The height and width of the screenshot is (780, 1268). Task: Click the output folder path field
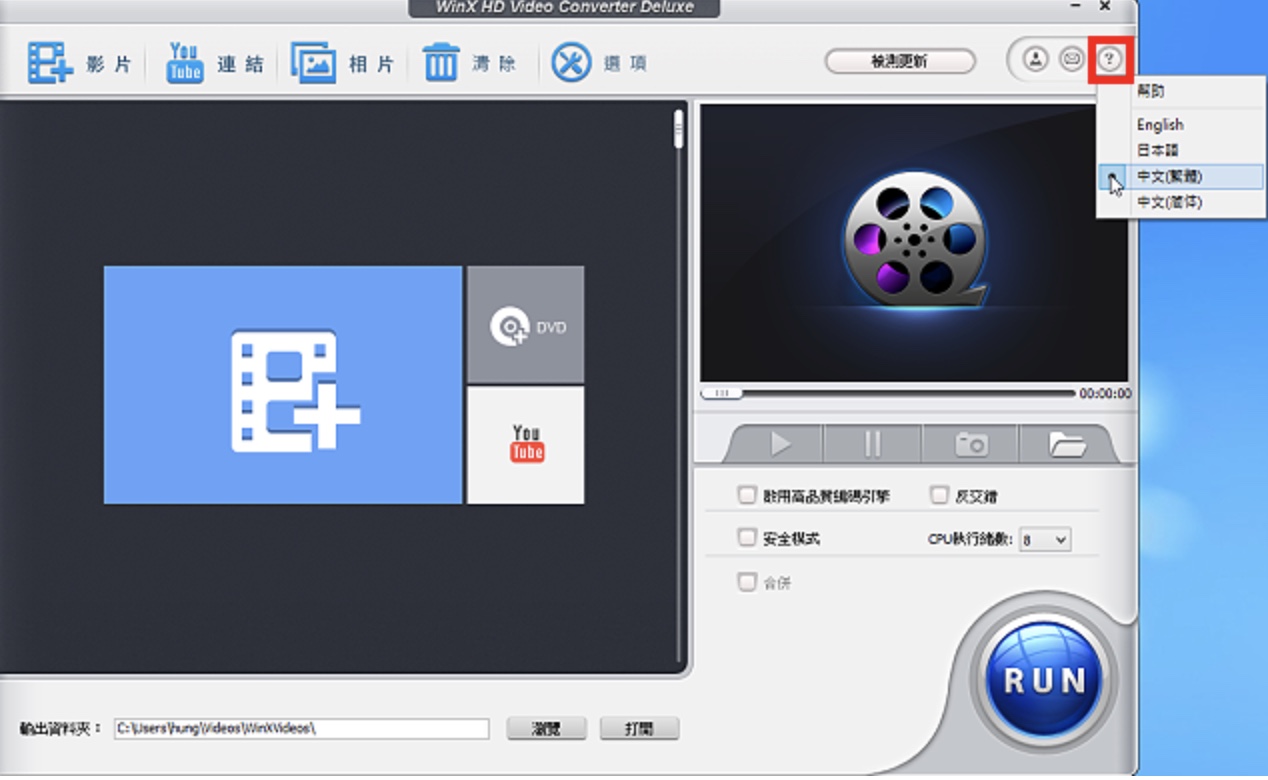coord(301,728)
